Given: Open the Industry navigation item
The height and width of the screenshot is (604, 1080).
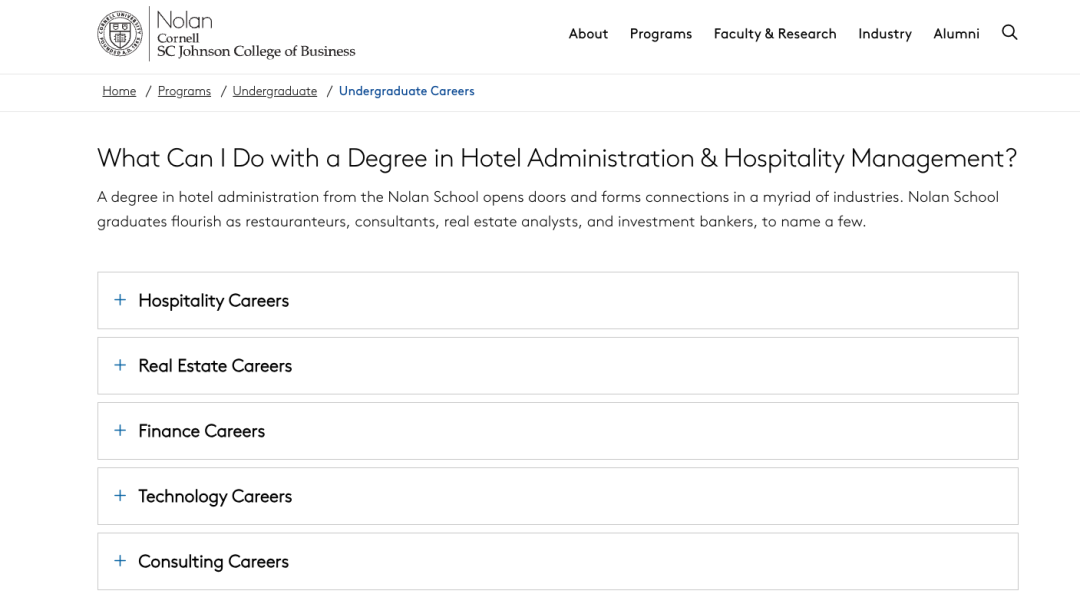Looking at the screenshot, I should point(884,34).
